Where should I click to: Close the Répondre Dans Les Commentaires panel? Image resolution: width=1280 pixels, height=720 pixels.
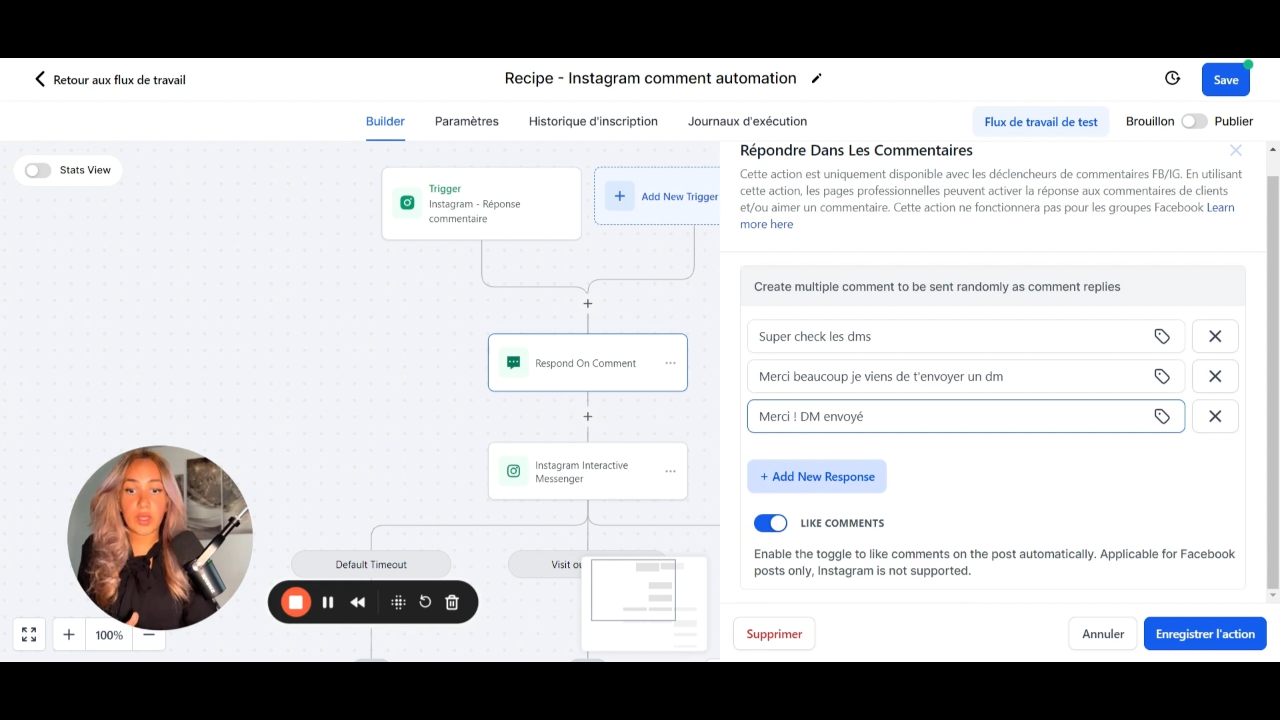click(x=1236, y=150)
